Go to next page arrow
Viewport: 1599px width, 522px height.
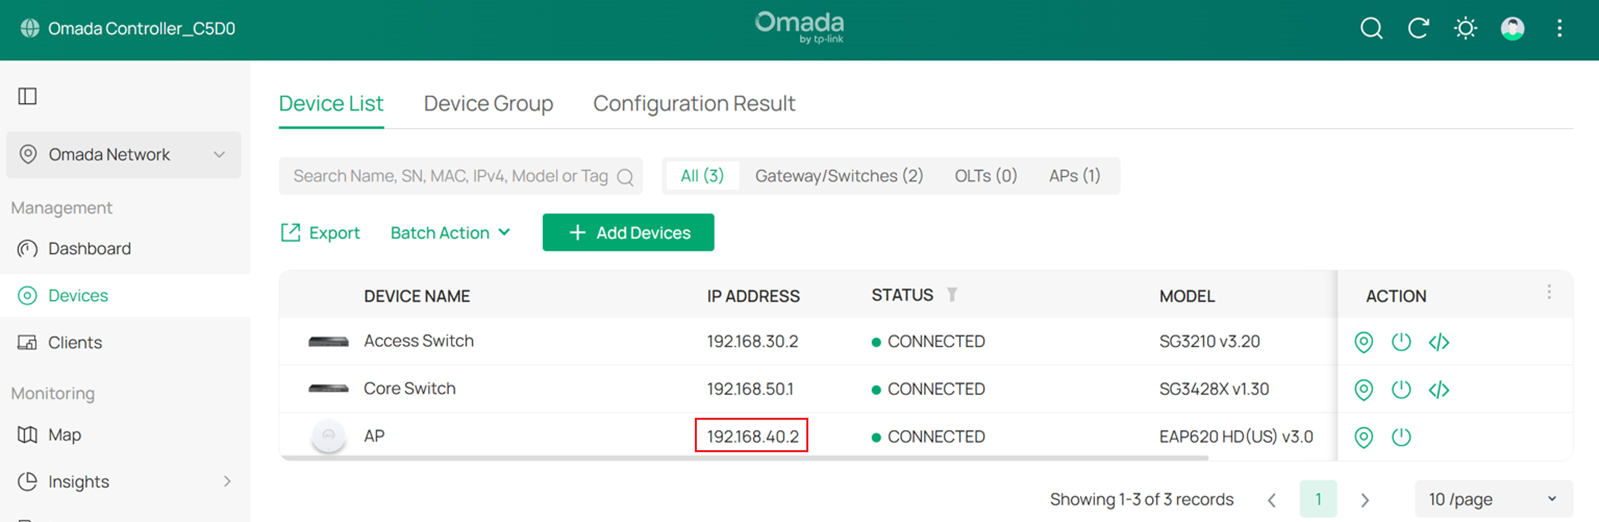tap(1365, 500)
